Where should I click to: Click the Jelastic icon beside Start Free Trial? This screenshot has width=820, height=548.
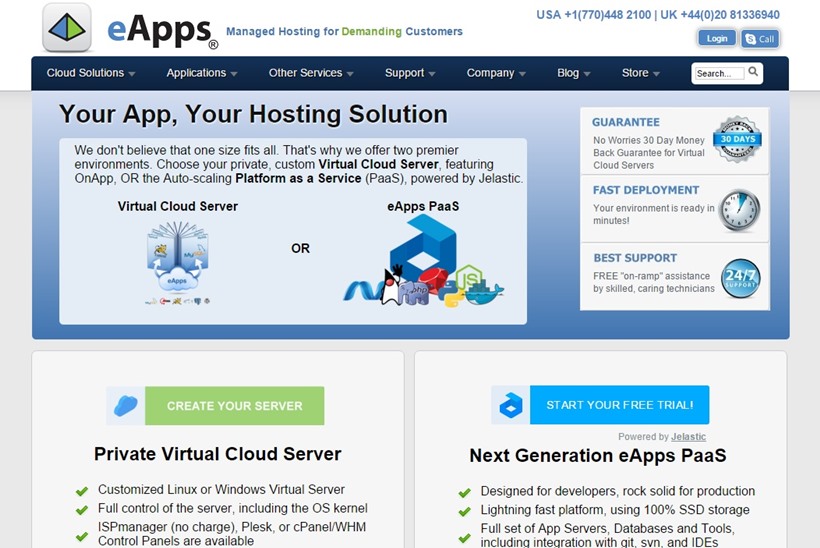coord(510,405)
